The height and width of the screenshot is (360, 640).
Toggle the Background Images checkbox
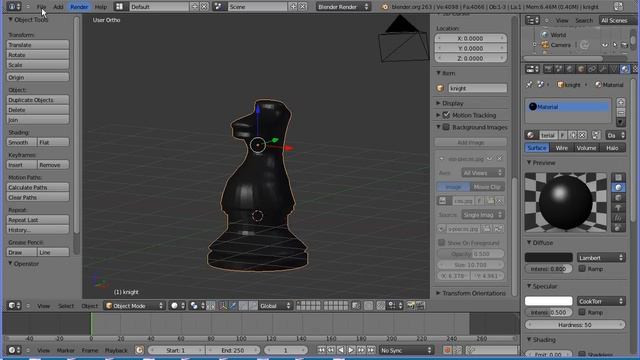[x=447, y=127]
